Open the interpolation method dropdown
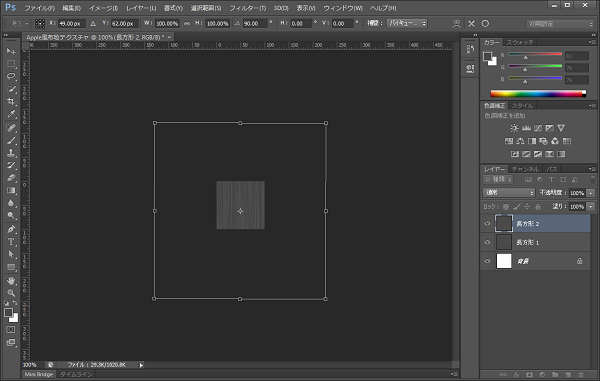 [407, 23]
